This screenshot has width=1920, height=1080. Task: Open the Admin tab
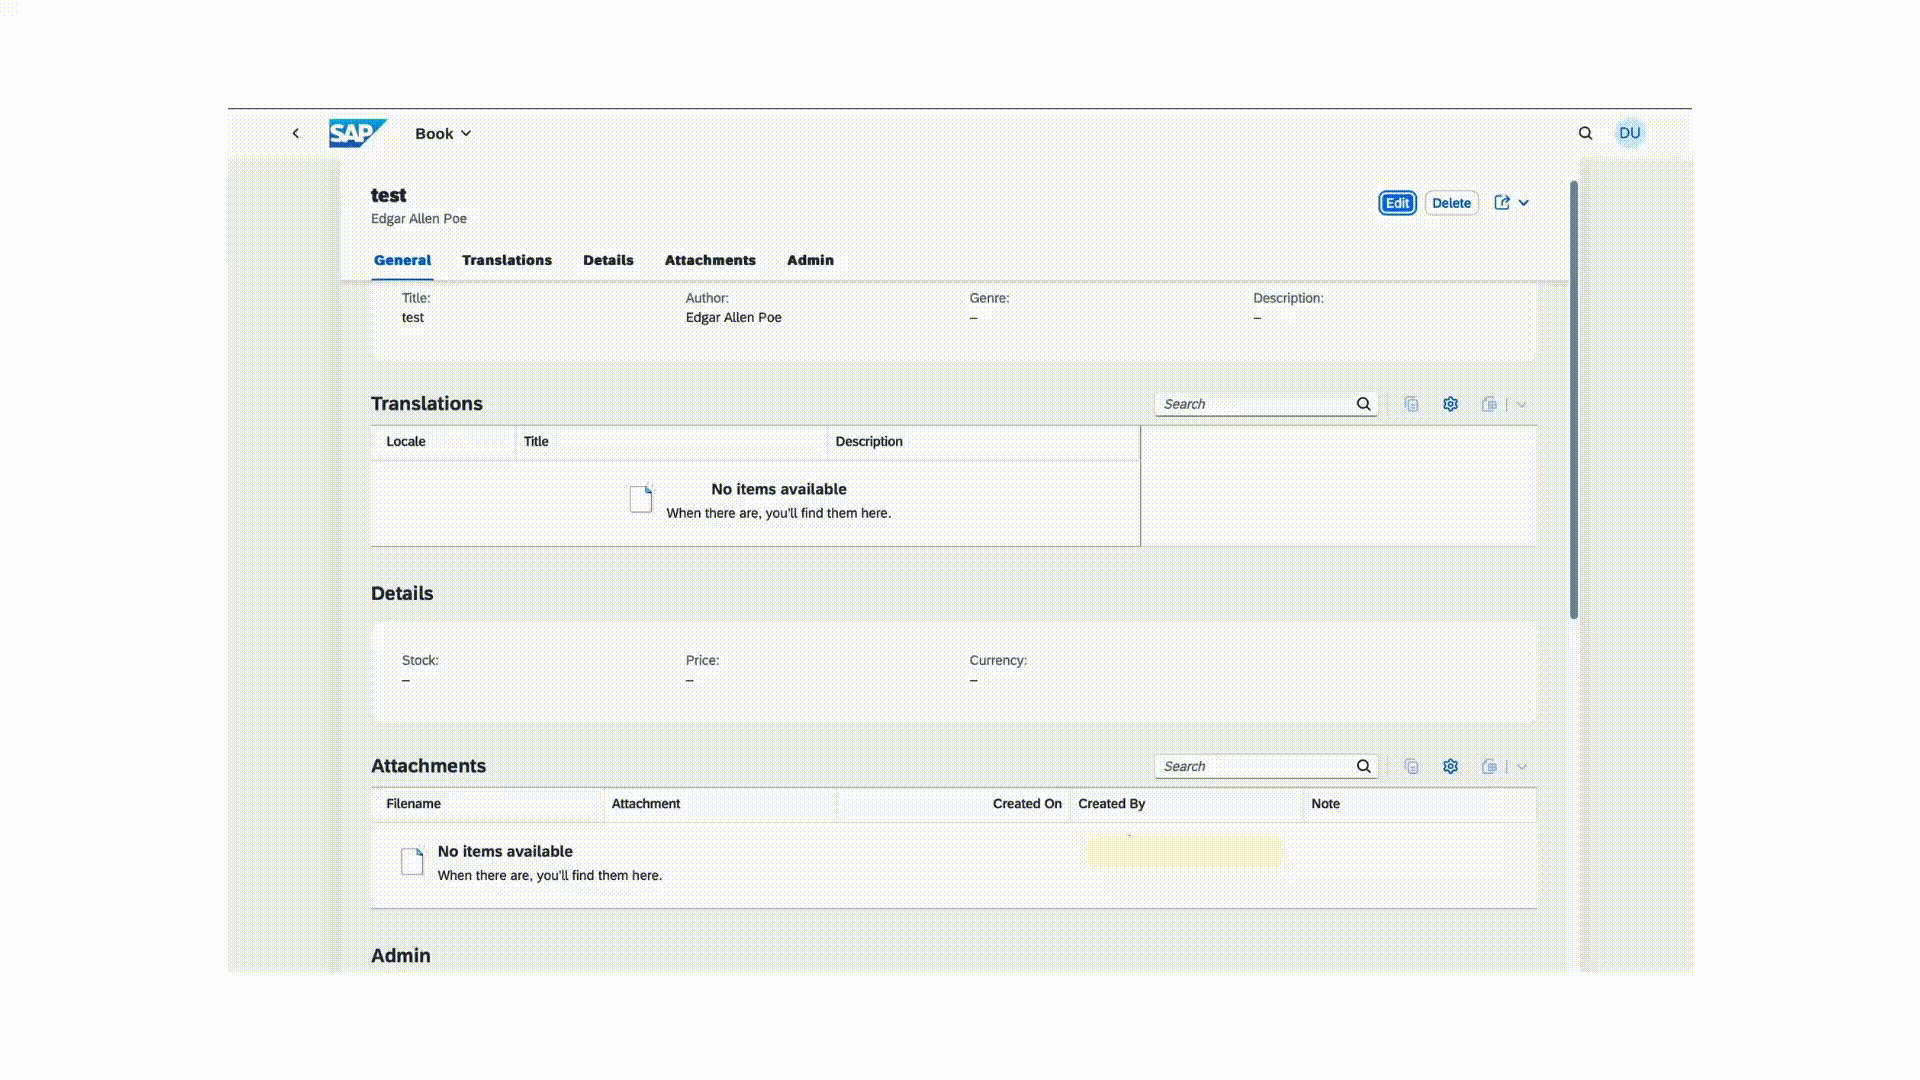click(x=810, y=260)
